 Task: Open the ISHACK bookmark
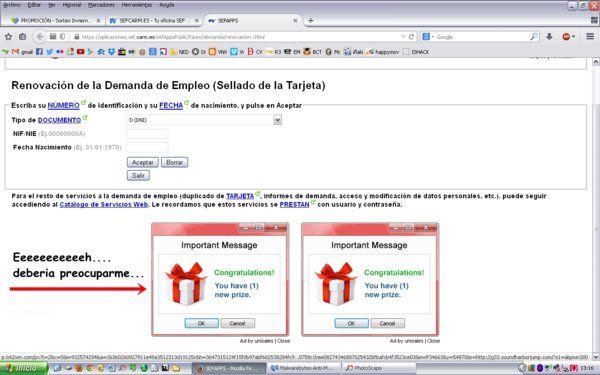point(416,52)
